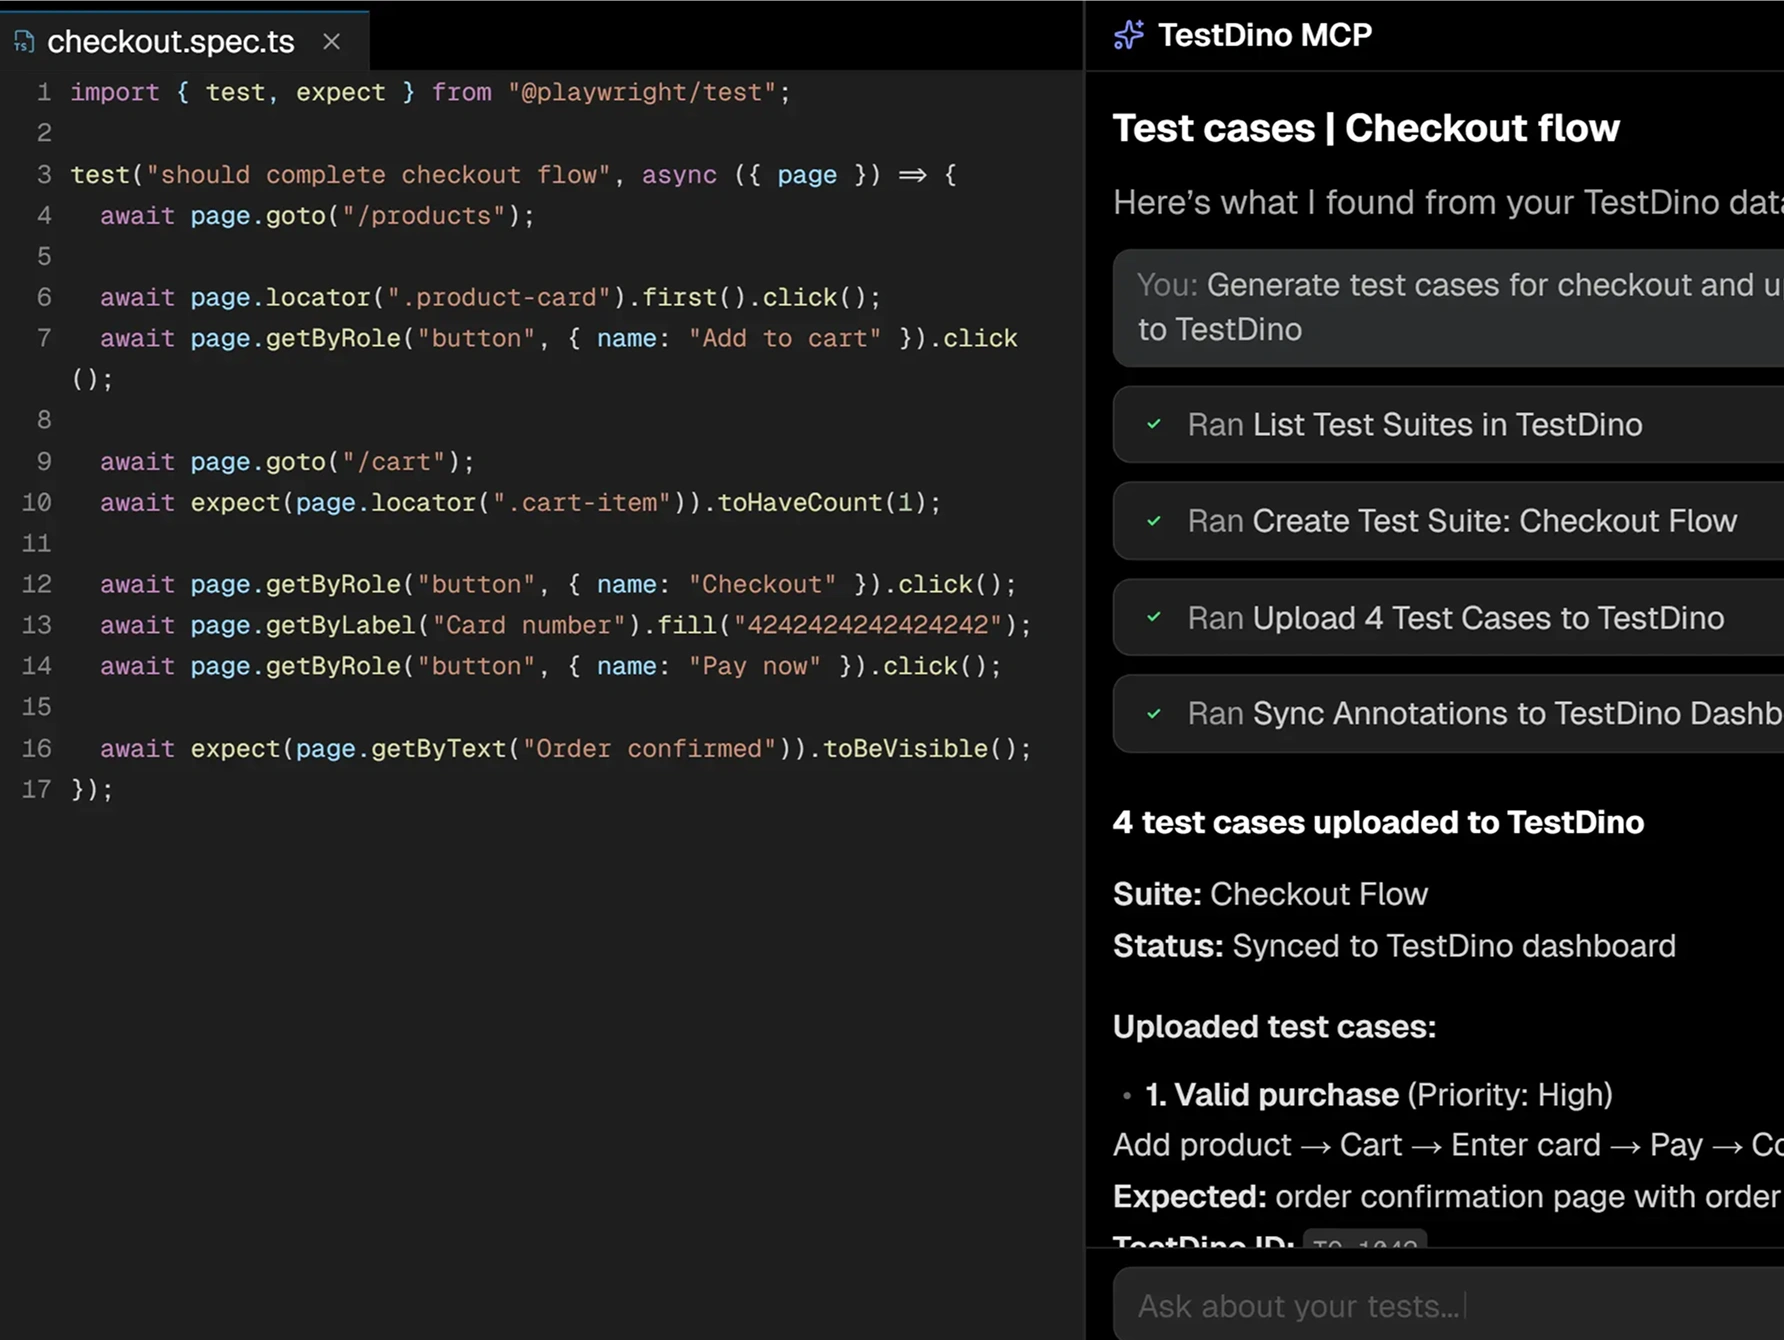
Task: Click the ".product-card" locator string
Action: point(499,297)
